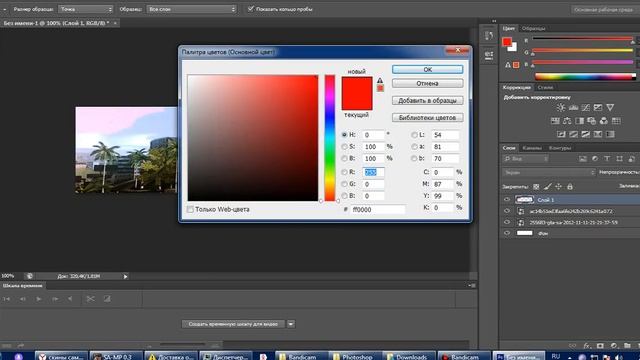Screen dimensions: 640x360
Task: Select the 'Коррекция' tab
Action: coord(516,87)
